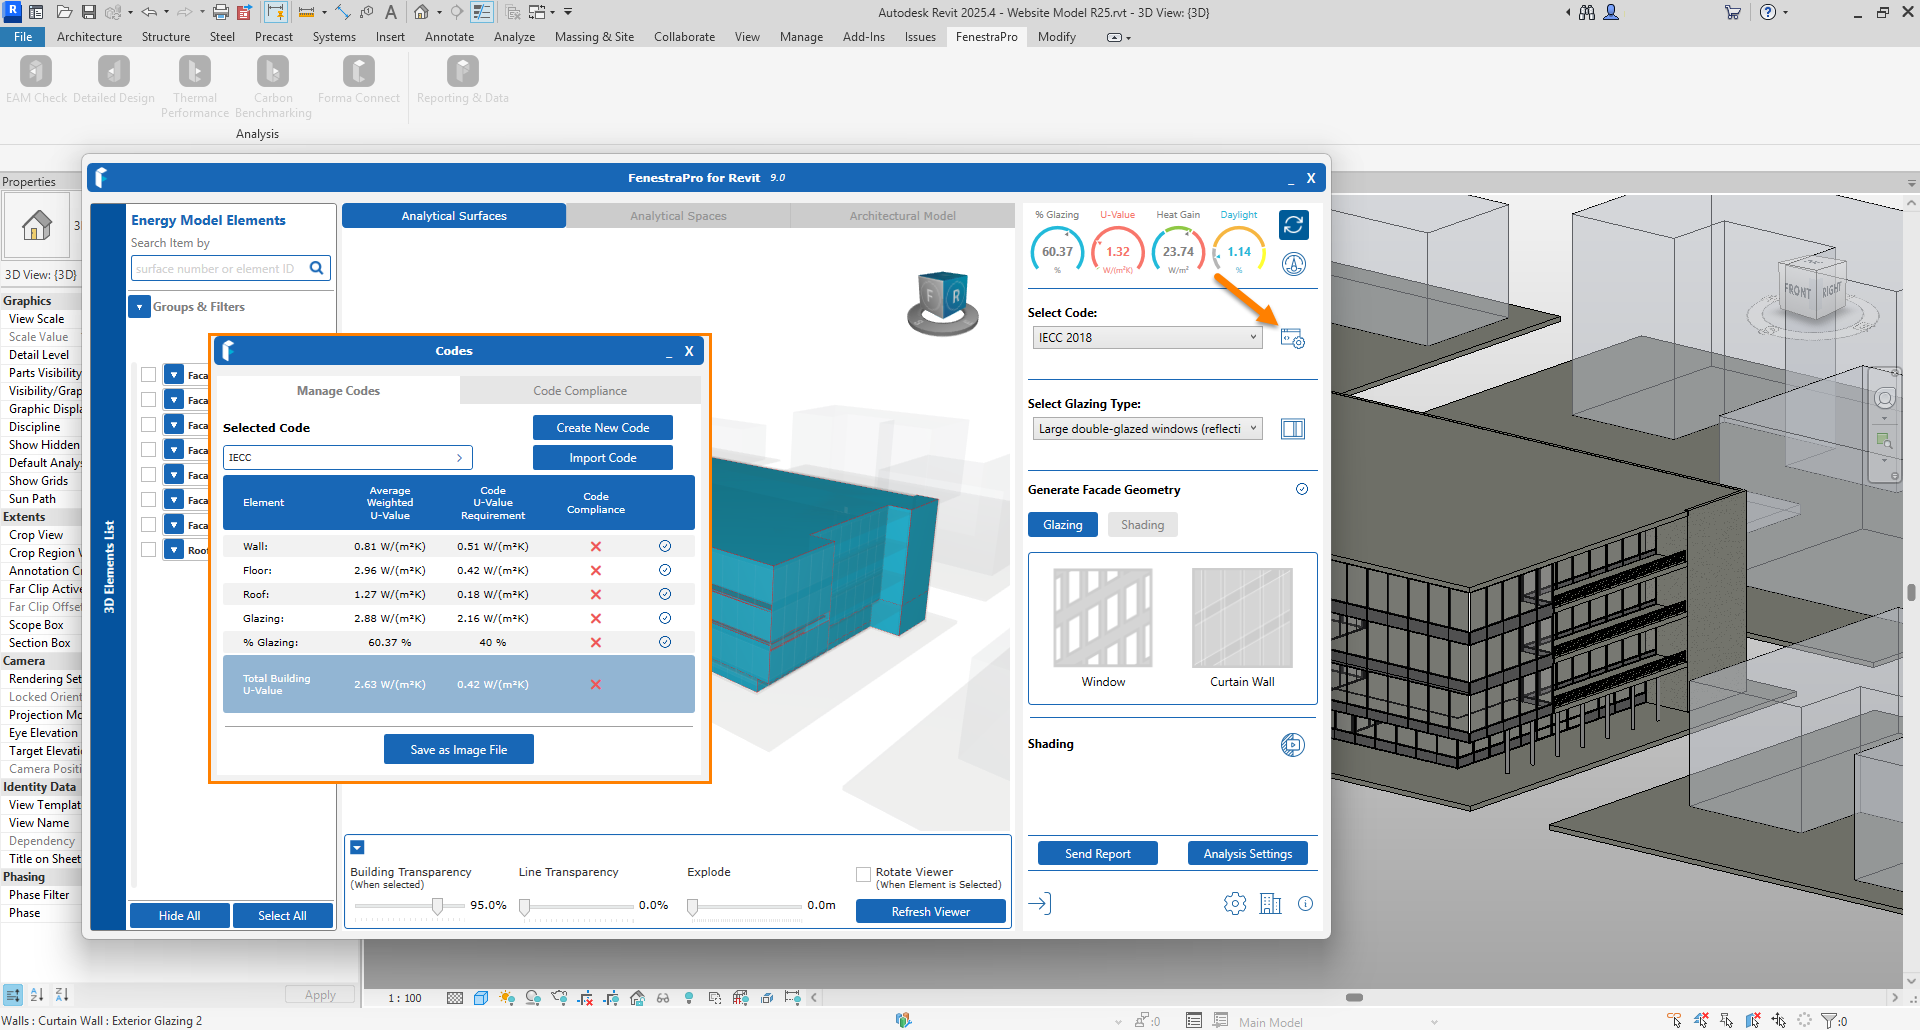Check the first facade checkbox in the elements list

[149, 375]
